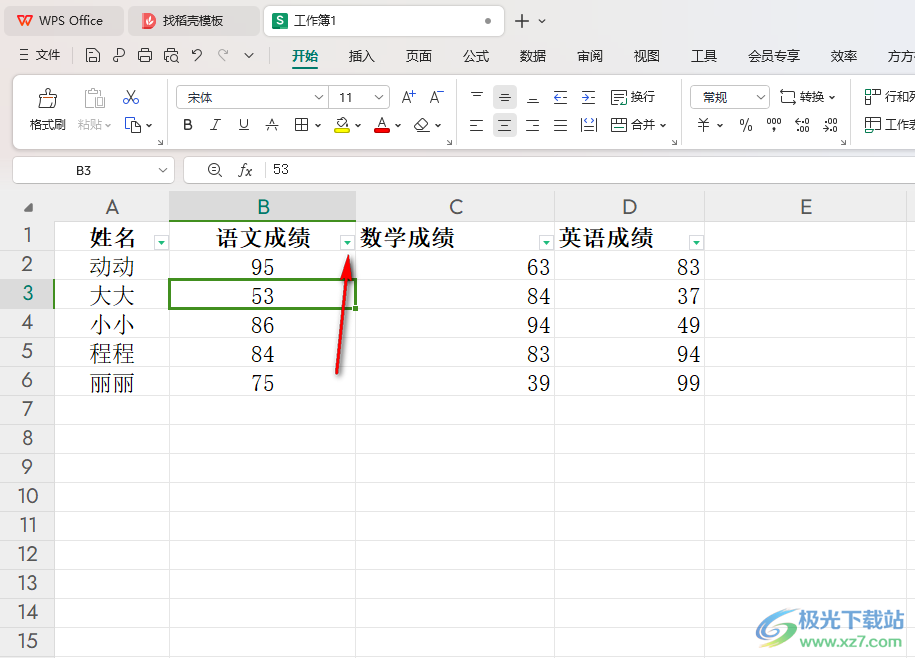Click the formula bar zoom icon
Screen dimensions: 915x658
point(215,170)
